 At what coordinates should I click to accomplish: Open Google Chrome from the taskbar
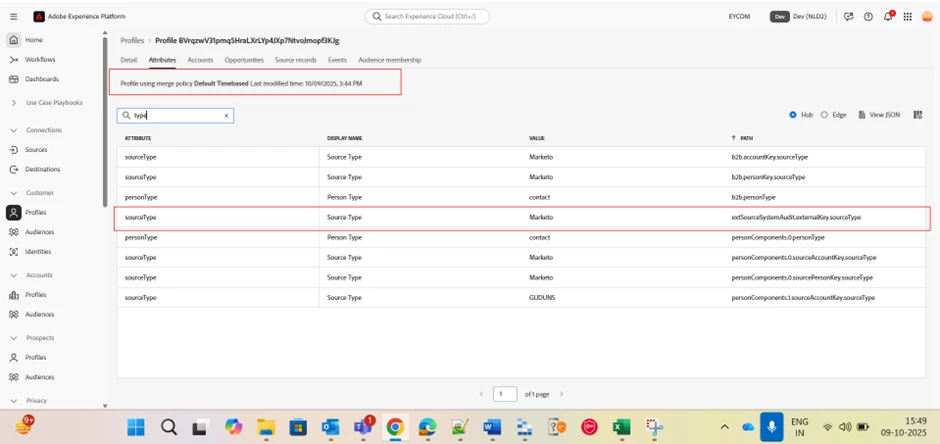click(x=394, y=427)
